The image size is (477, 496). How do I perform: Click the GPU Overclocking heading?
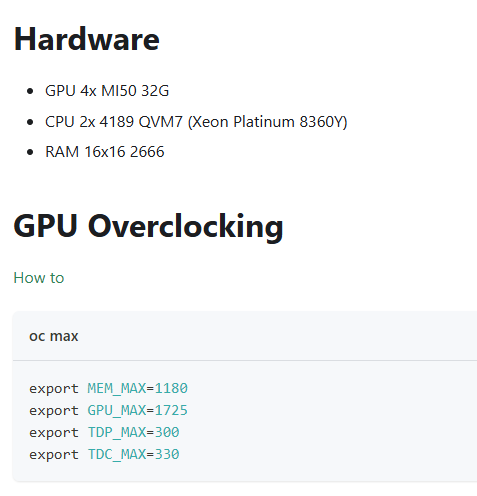tap(148, 226)
